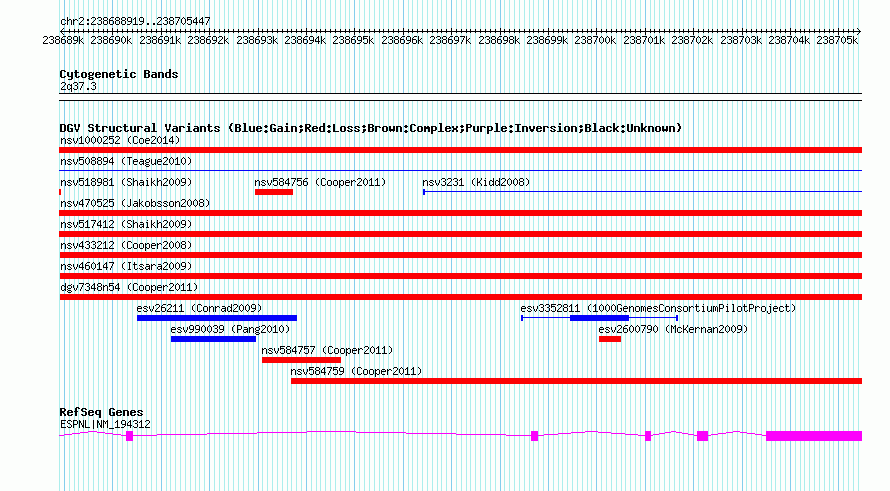The height and width of the screenshot is (491, 890).
Task: Select the blue bar under esv990039
Action: pyautogui.click(x=213, y=339)
